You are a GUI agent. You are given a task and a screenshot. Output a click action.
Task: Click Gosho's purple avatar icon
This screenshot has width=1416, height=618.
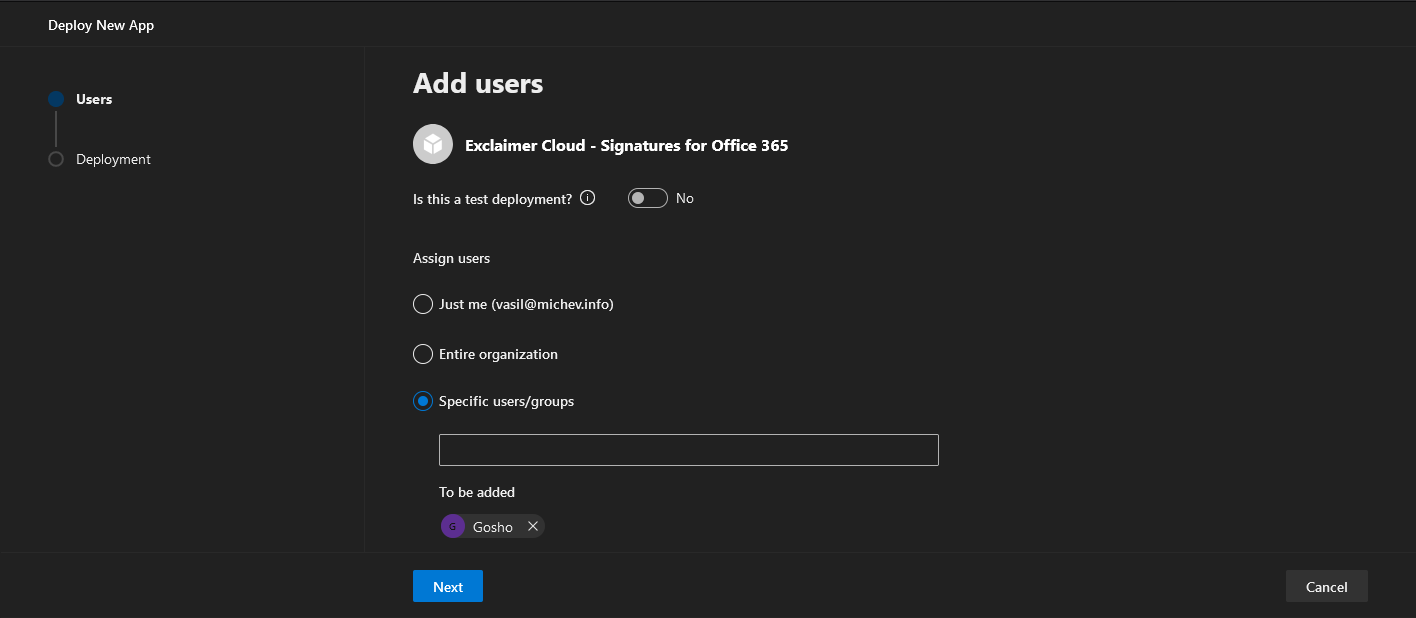[x=453, y=527]
